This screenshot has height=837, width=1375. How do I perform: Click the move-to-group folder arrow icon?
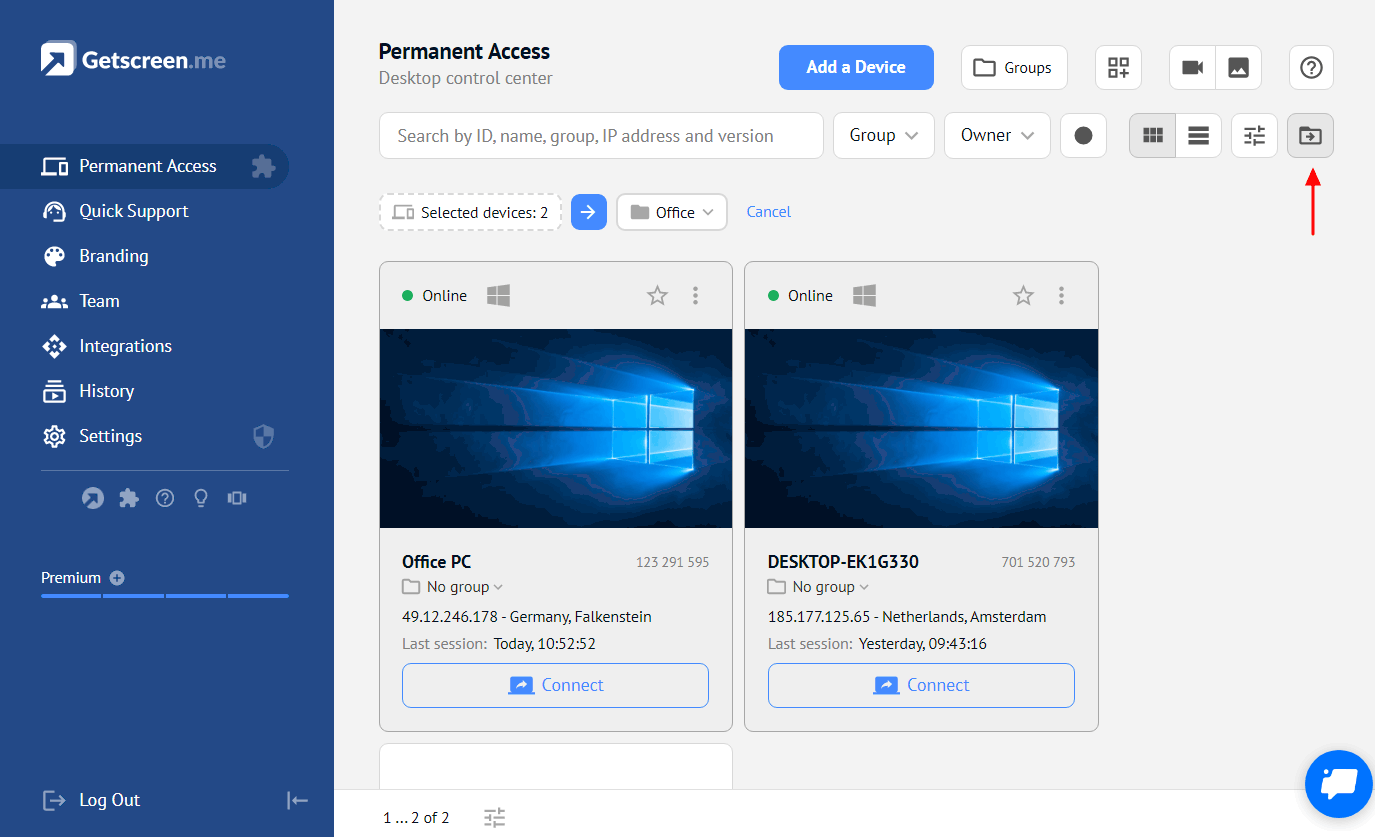(x=1311, y=136)
